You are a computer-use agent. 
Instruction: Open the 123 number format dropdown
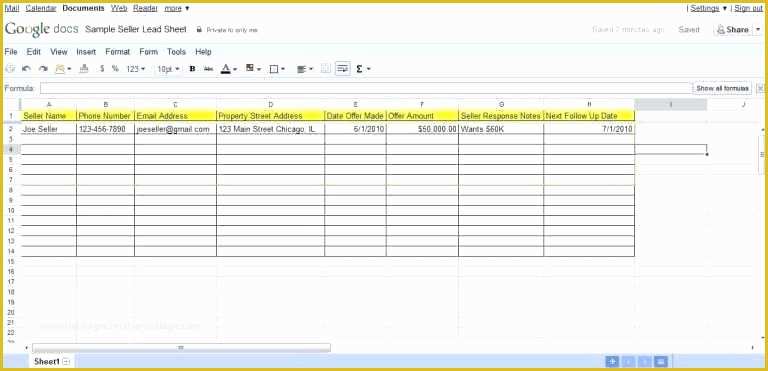(x=136, y=69)
